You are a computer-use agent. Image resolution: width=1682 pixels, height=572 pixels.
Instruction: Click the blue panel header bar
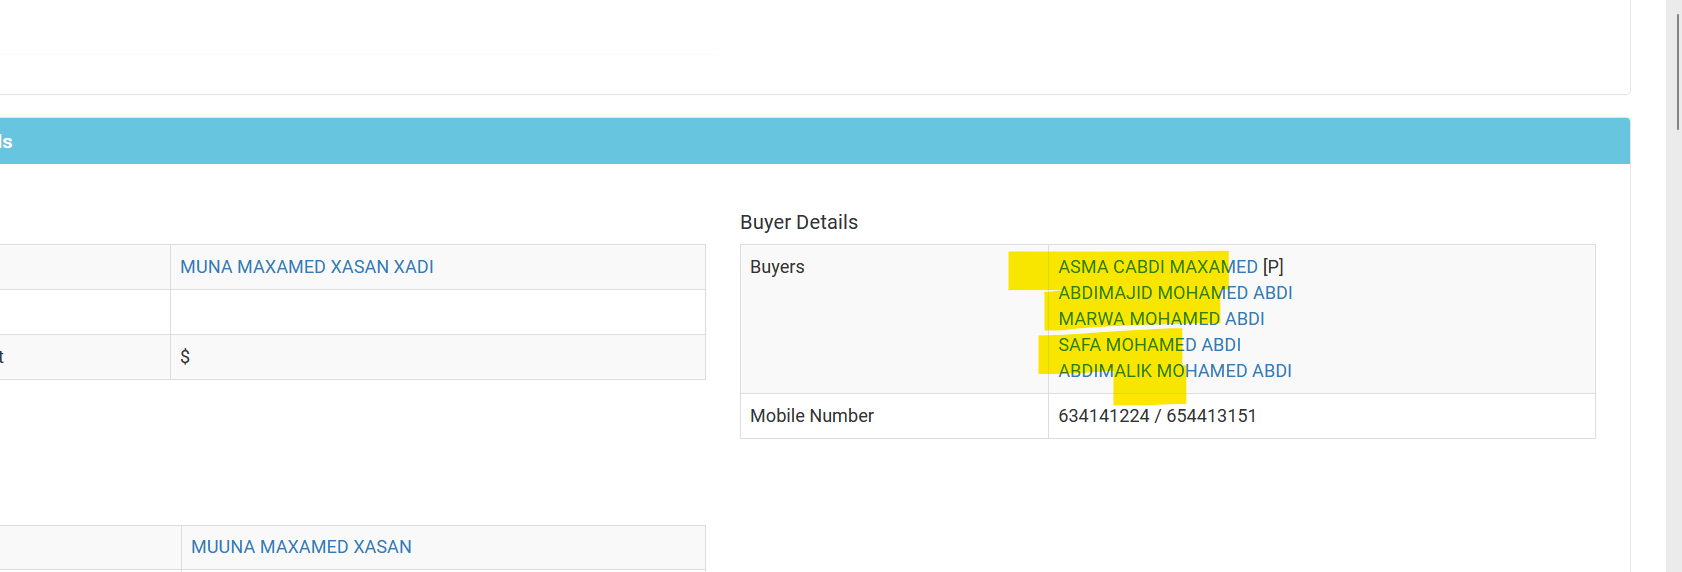(x=815, y=141)
